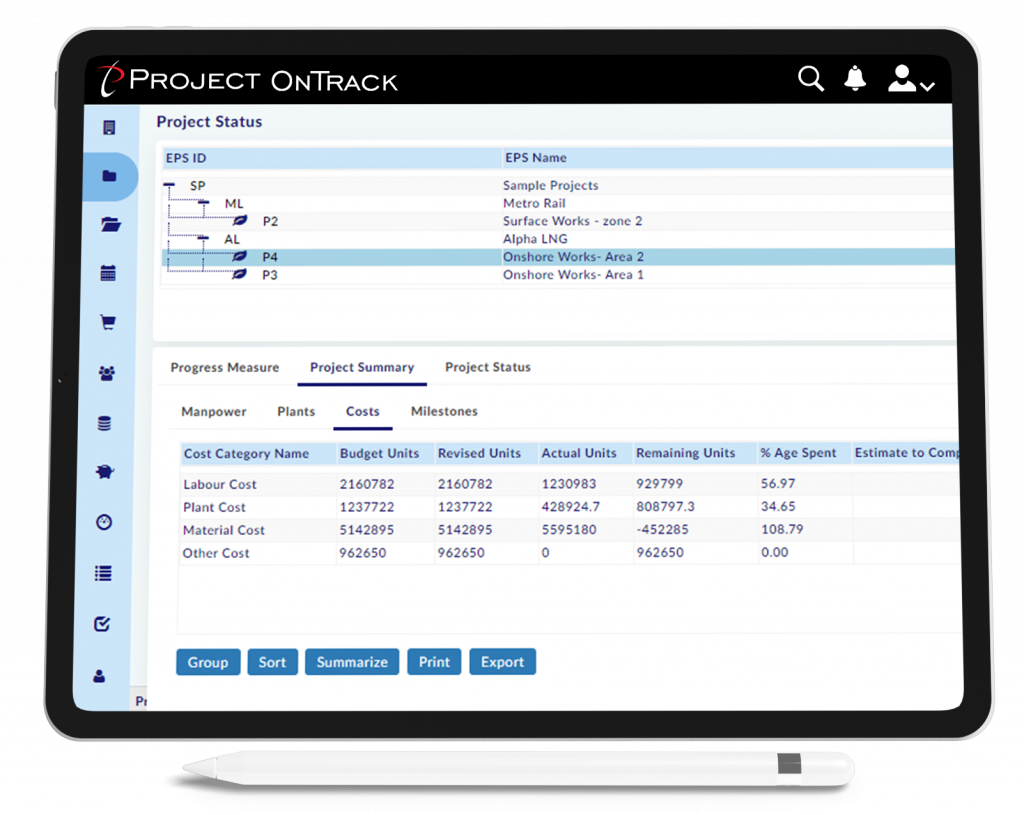
Task: Collapse the ML tree node
Action: point(203,203)
